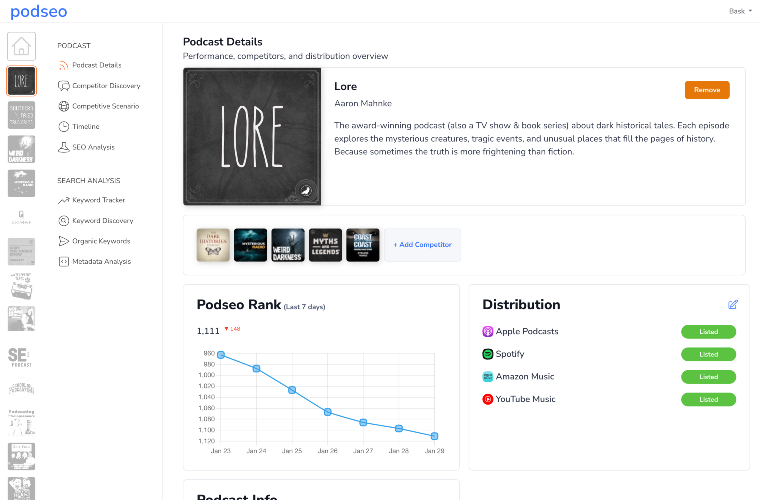This screenshot has width=760, height=500.
Task: Open the Weird Darkness competitor thumbnail
Action: (288, 245)
